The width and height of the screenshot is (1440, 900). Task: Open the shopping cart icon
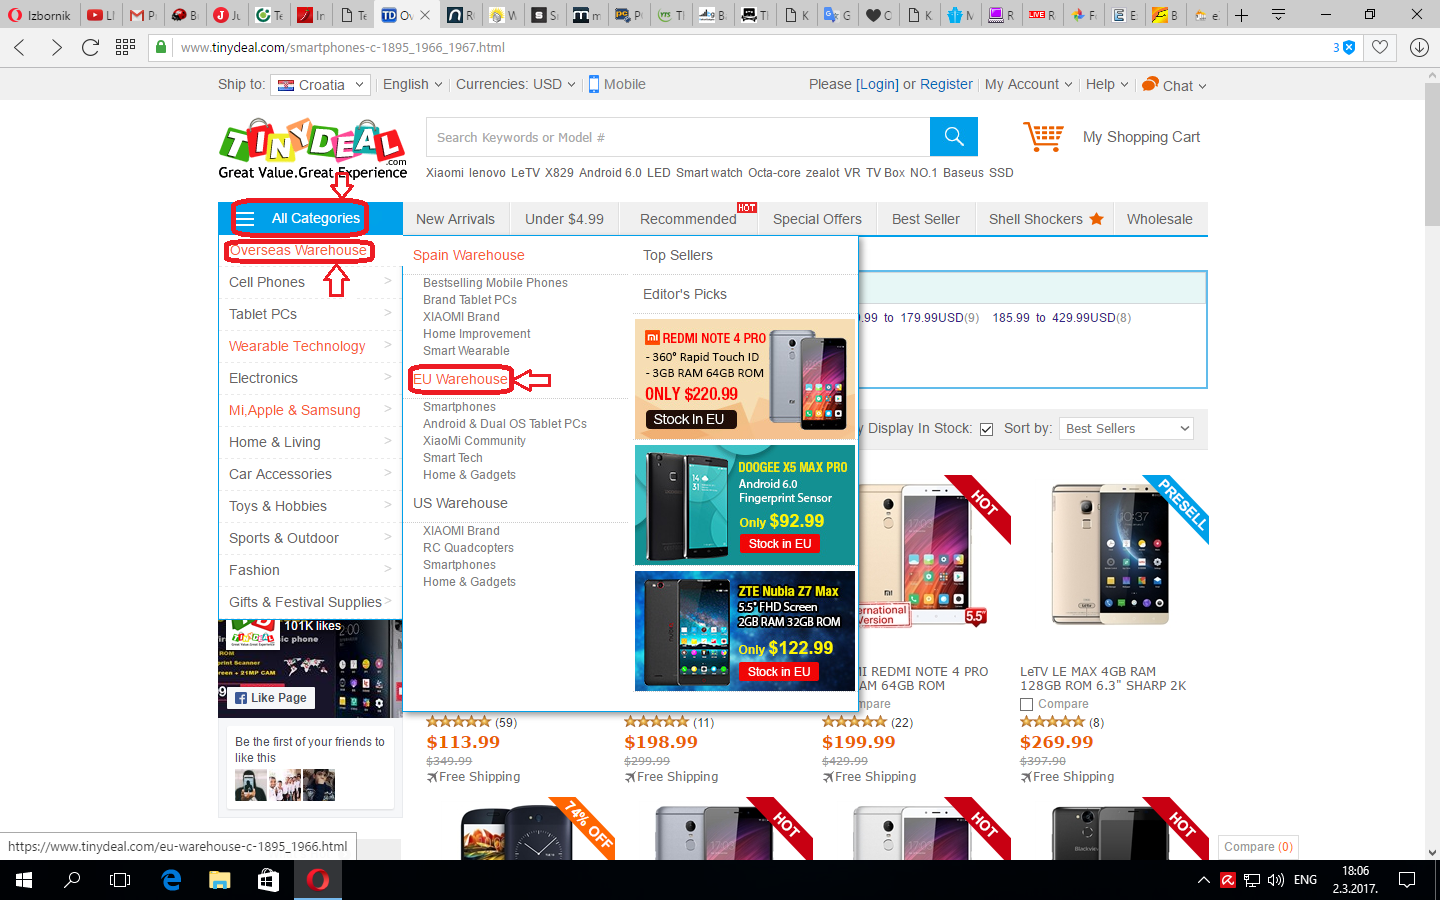click(1043, 137)
